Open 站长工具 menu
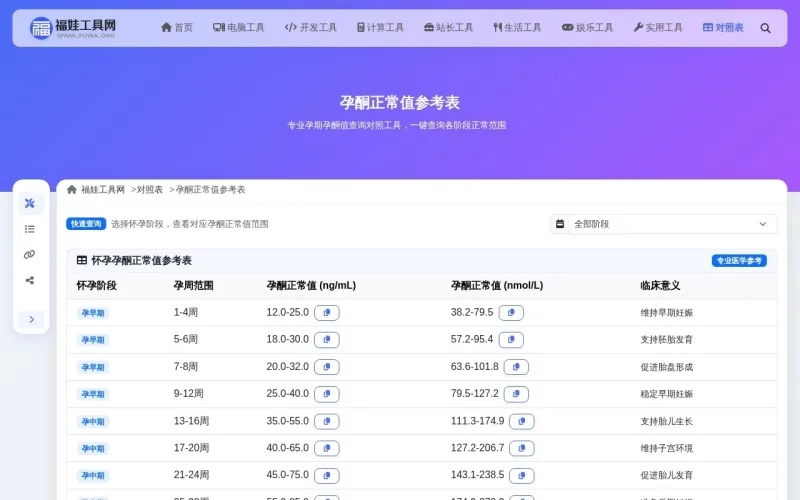 point(448,28)
